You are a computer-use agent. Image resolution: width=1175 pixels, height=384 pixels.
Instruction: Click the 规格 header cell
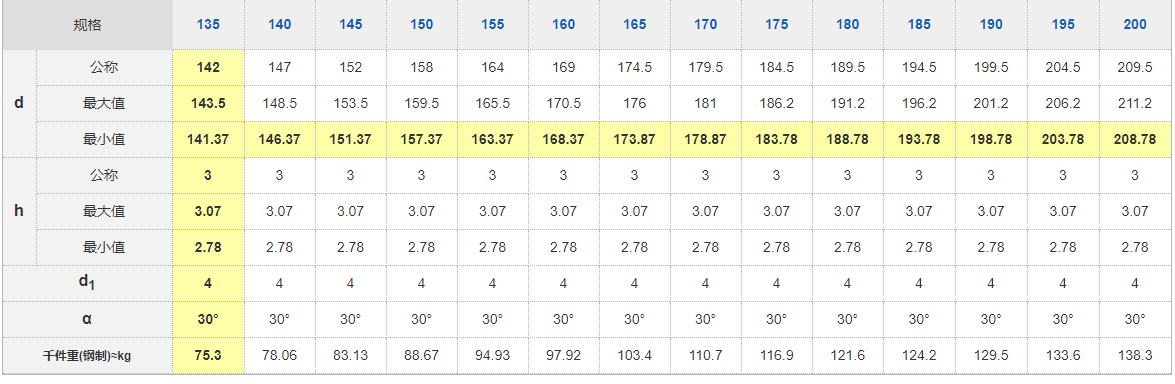[x=87, y=26]
